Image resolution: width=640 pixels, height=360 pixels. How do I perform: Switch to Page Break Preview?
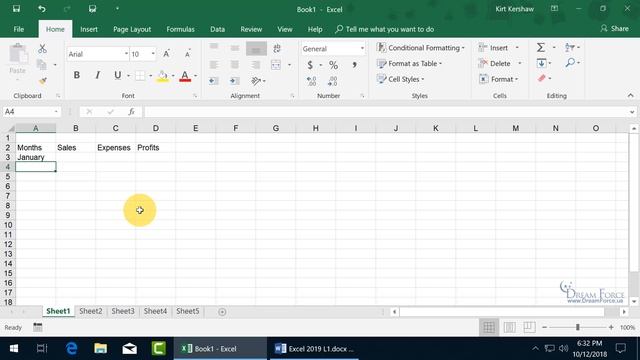coord(529,327)
